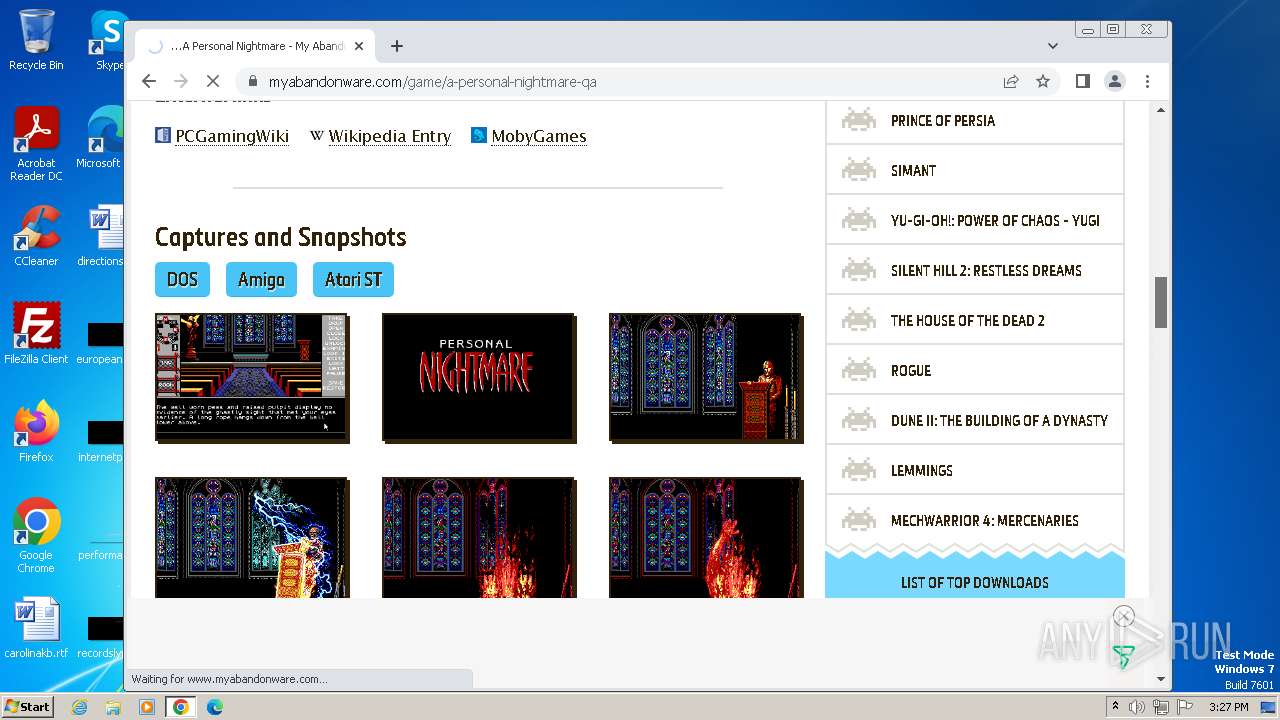
Task: Open Windows Media Player from the taskbar
Action: 147,707
